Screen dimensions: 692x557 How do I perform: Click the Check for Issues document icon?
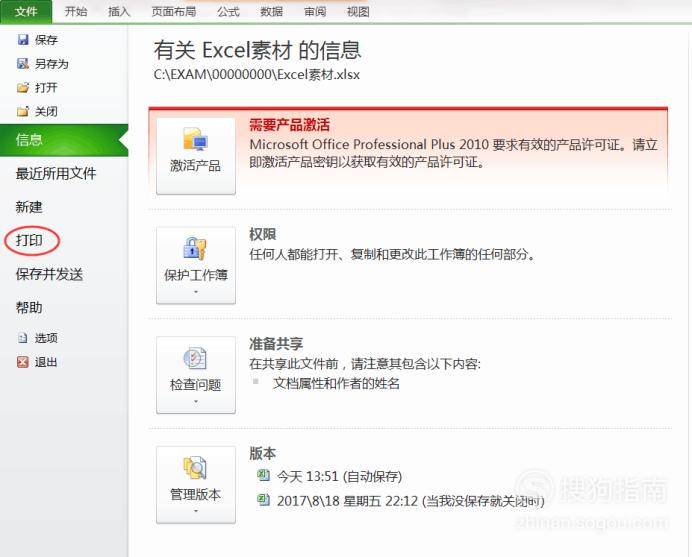point(195,358)
